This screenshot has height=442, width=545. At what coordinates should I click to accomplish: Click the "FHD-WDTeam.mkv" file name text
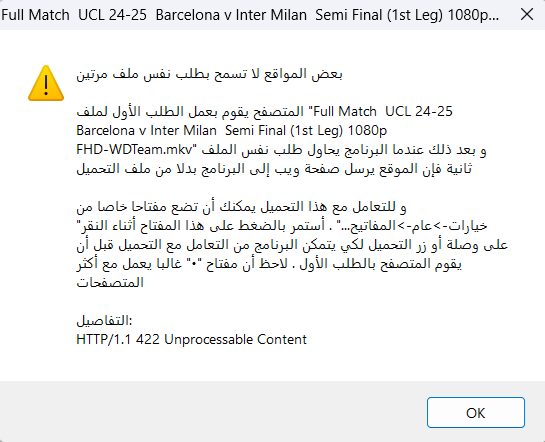pyautogui.click(x=134, y=149)
